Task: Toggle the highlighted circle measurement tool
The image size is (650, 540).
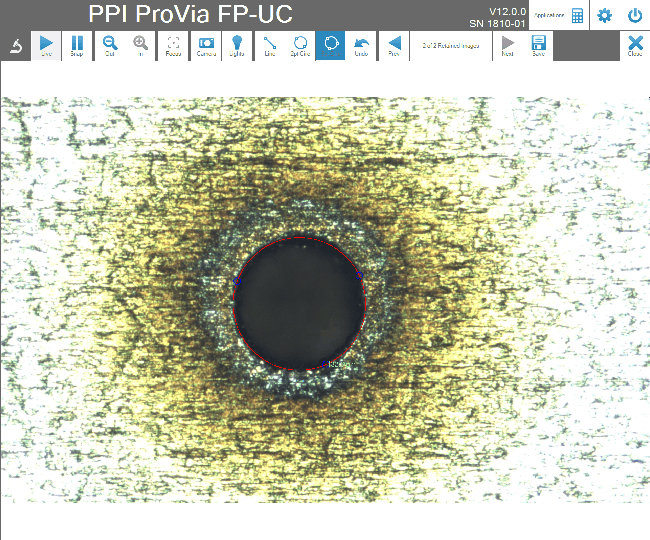Action: point(331,46)
